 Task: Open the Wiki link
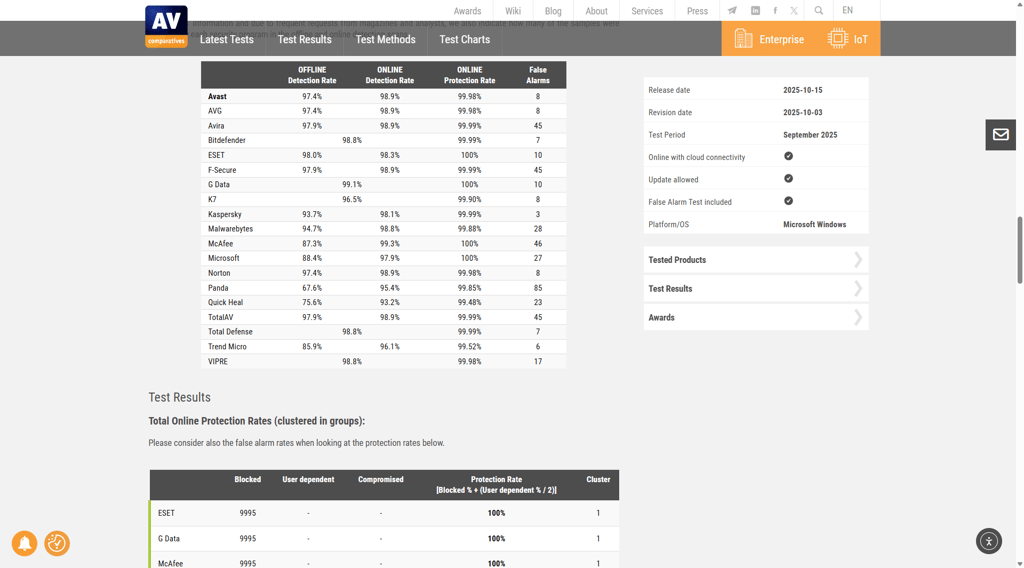tap(513, 11)
